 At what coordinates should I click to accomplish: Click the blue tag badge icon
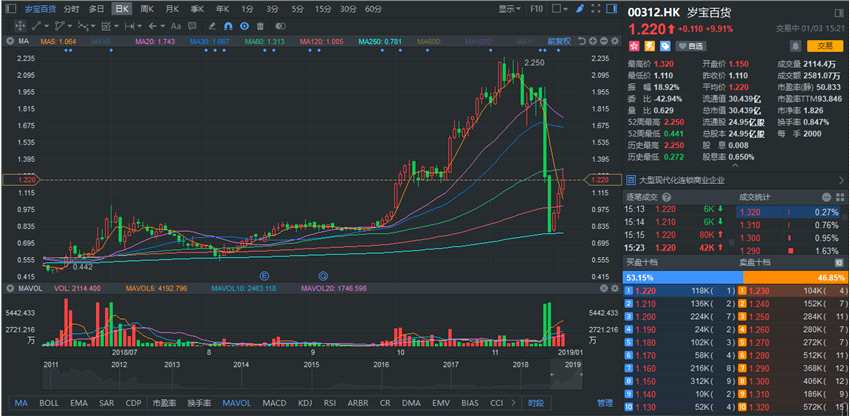click(x=665, y=46)
